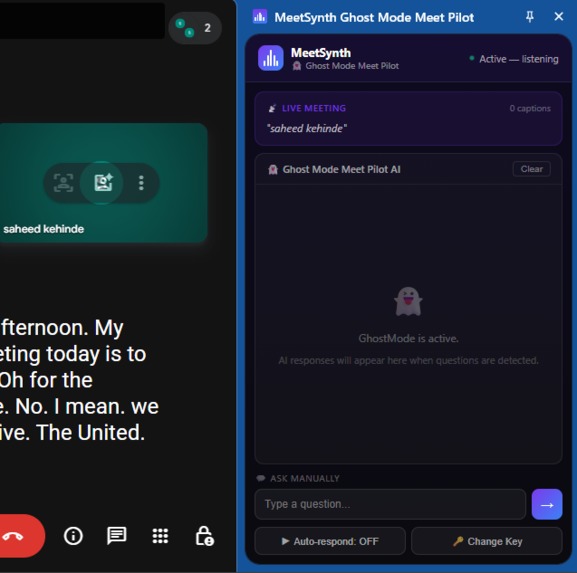Open meeting details info icon
The height and width of the screenshot is (573, 577).
point(73,536)
